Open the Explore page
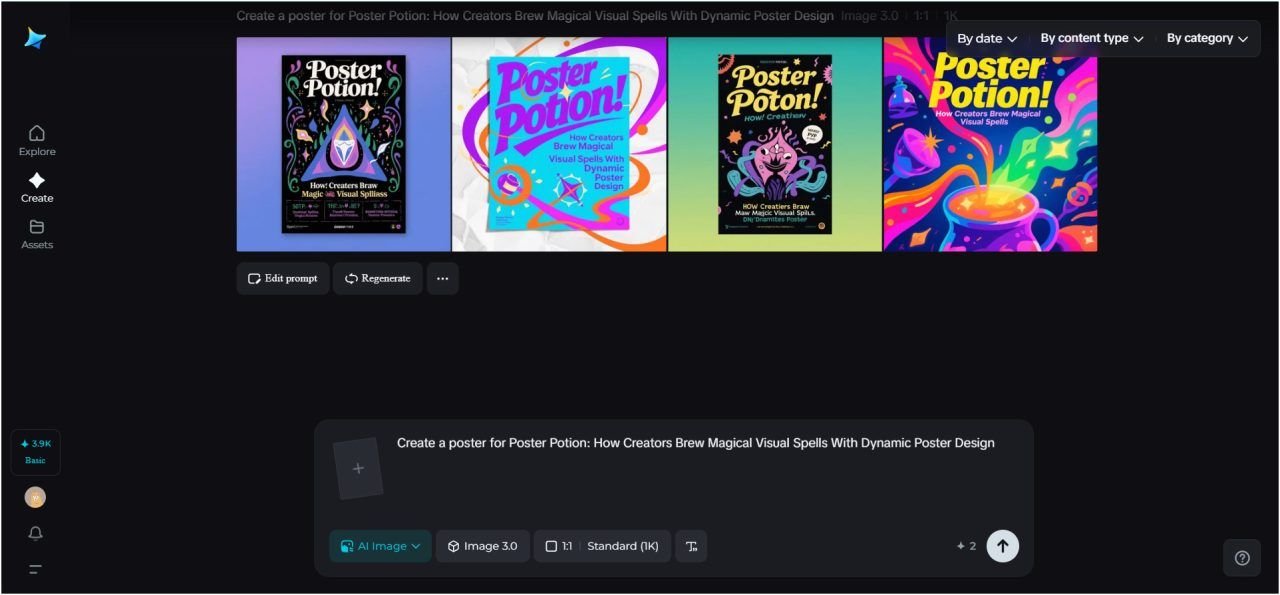Screen dimensions: 1280x595 (x=37, y=140)
